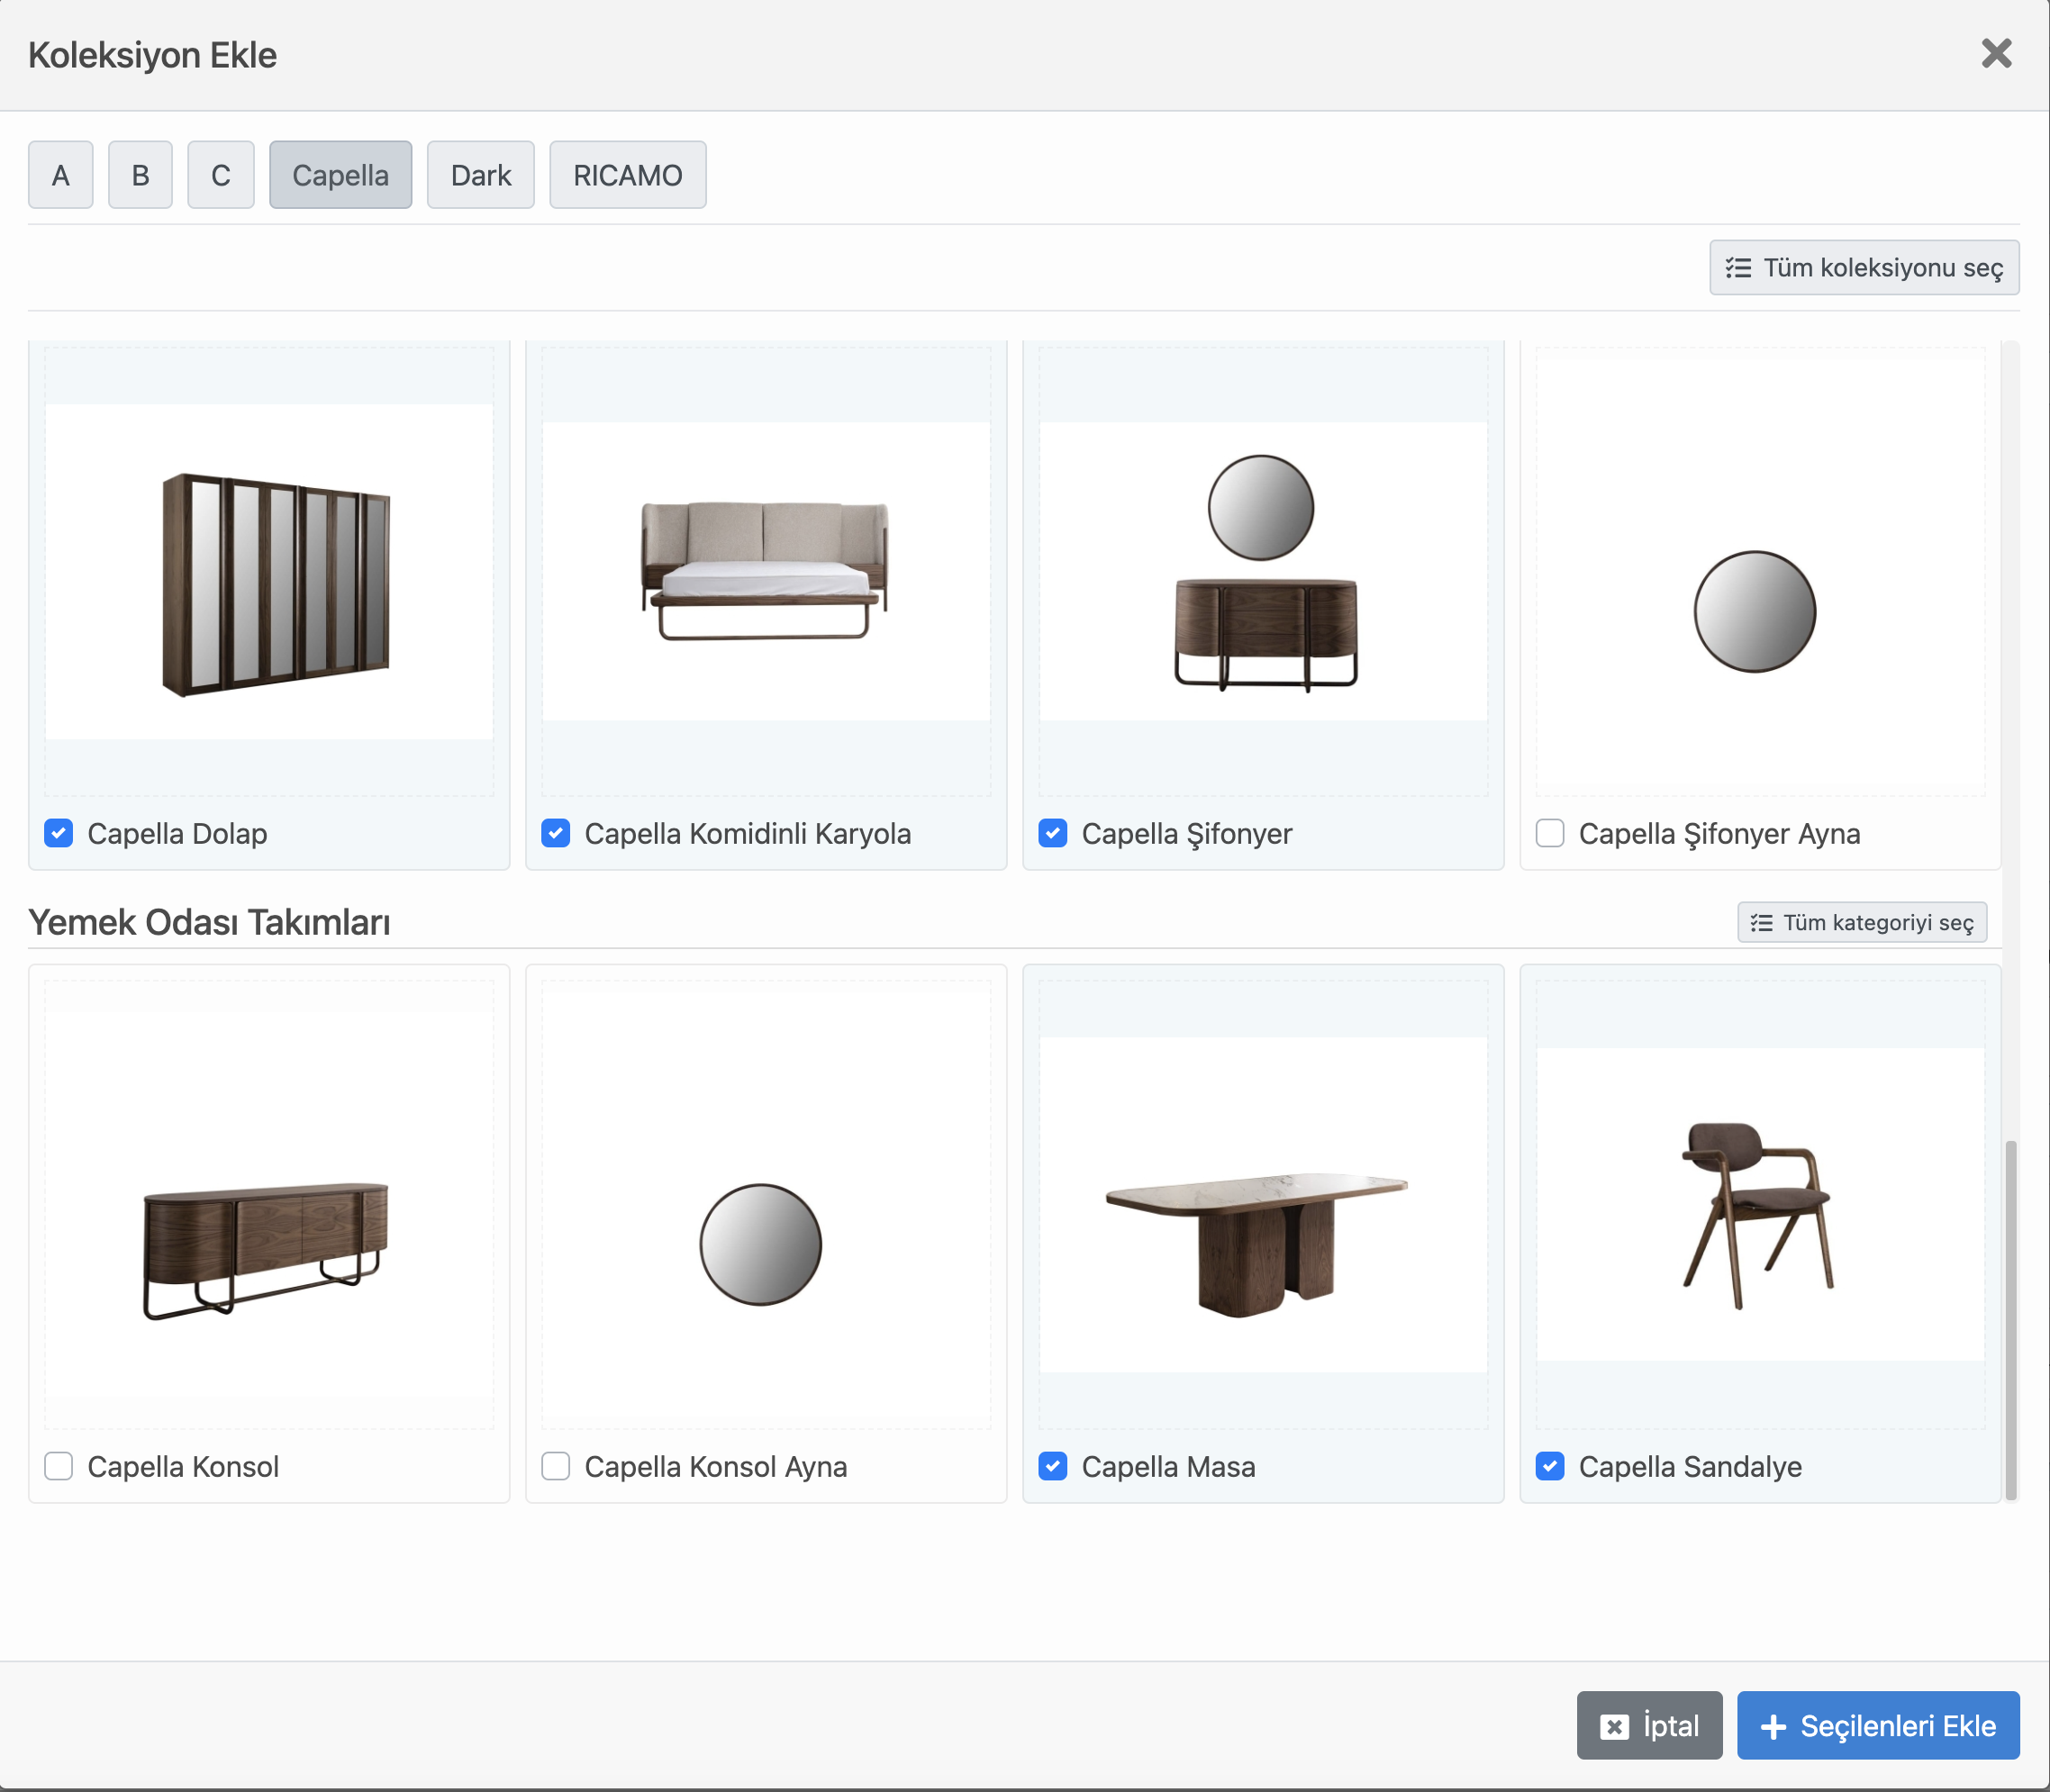Open collection tab B
This screenshot has width=2050, height=1792.
click(x=140, y=175)
